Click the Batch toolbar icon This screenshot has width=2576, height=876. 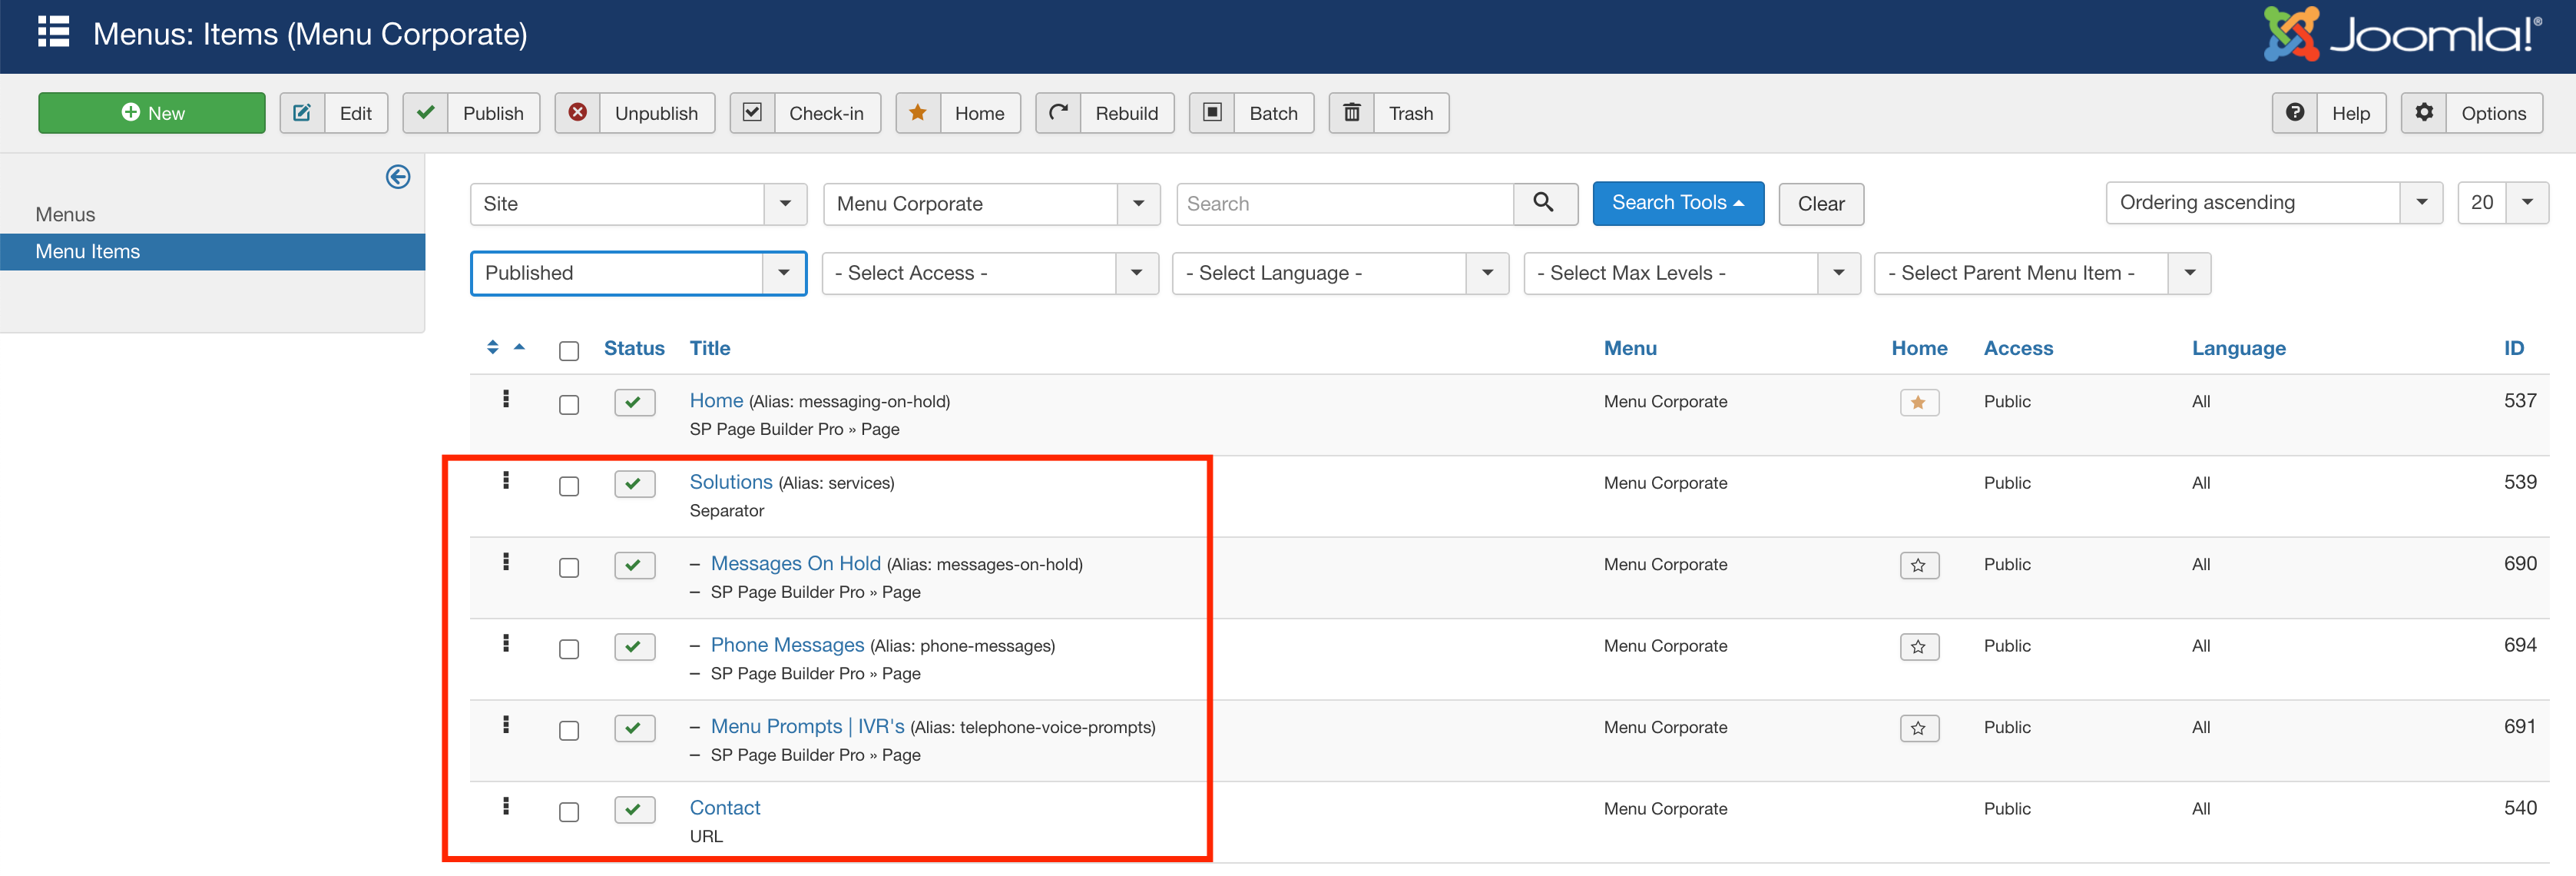tap(1211, 113)
